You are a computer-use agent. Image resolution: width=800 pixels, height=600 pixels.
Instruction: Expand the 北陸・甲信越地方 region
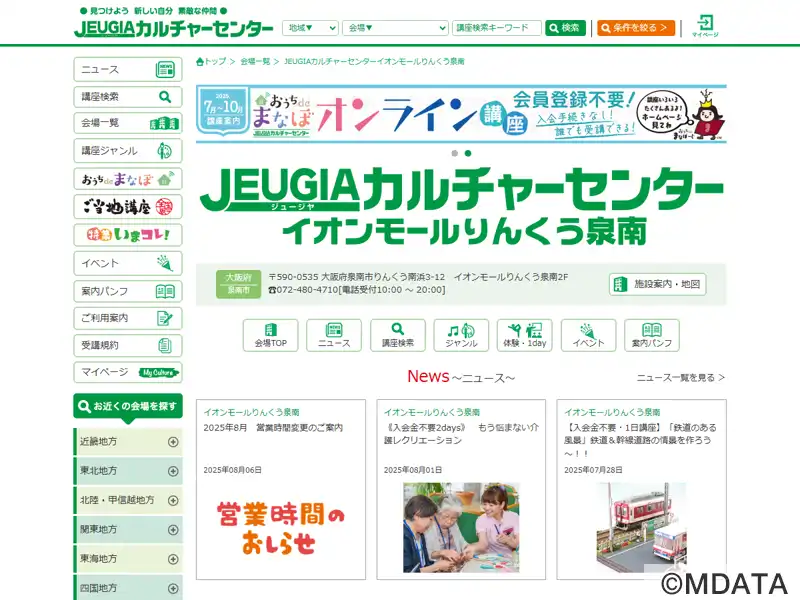[128, 501]
